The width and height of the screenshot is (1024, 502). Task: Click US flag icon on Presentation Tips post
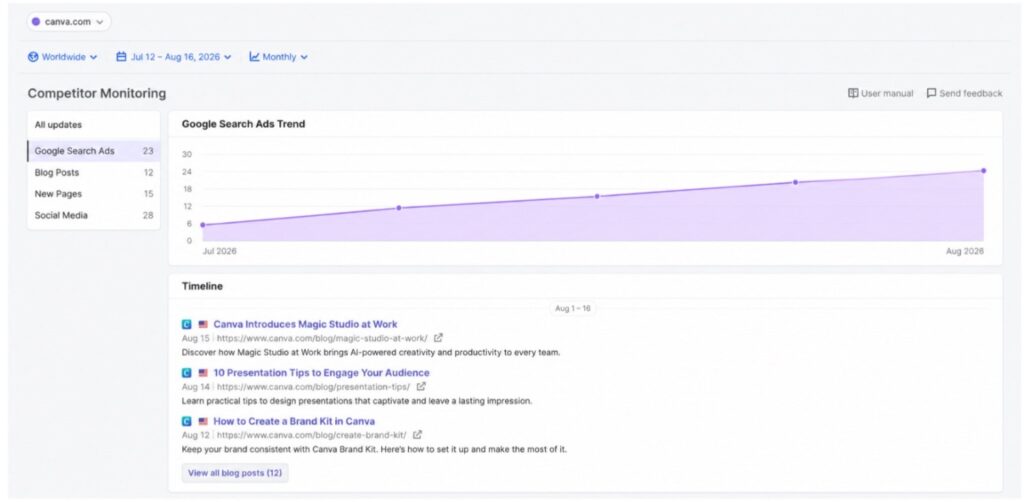point(203,373)
